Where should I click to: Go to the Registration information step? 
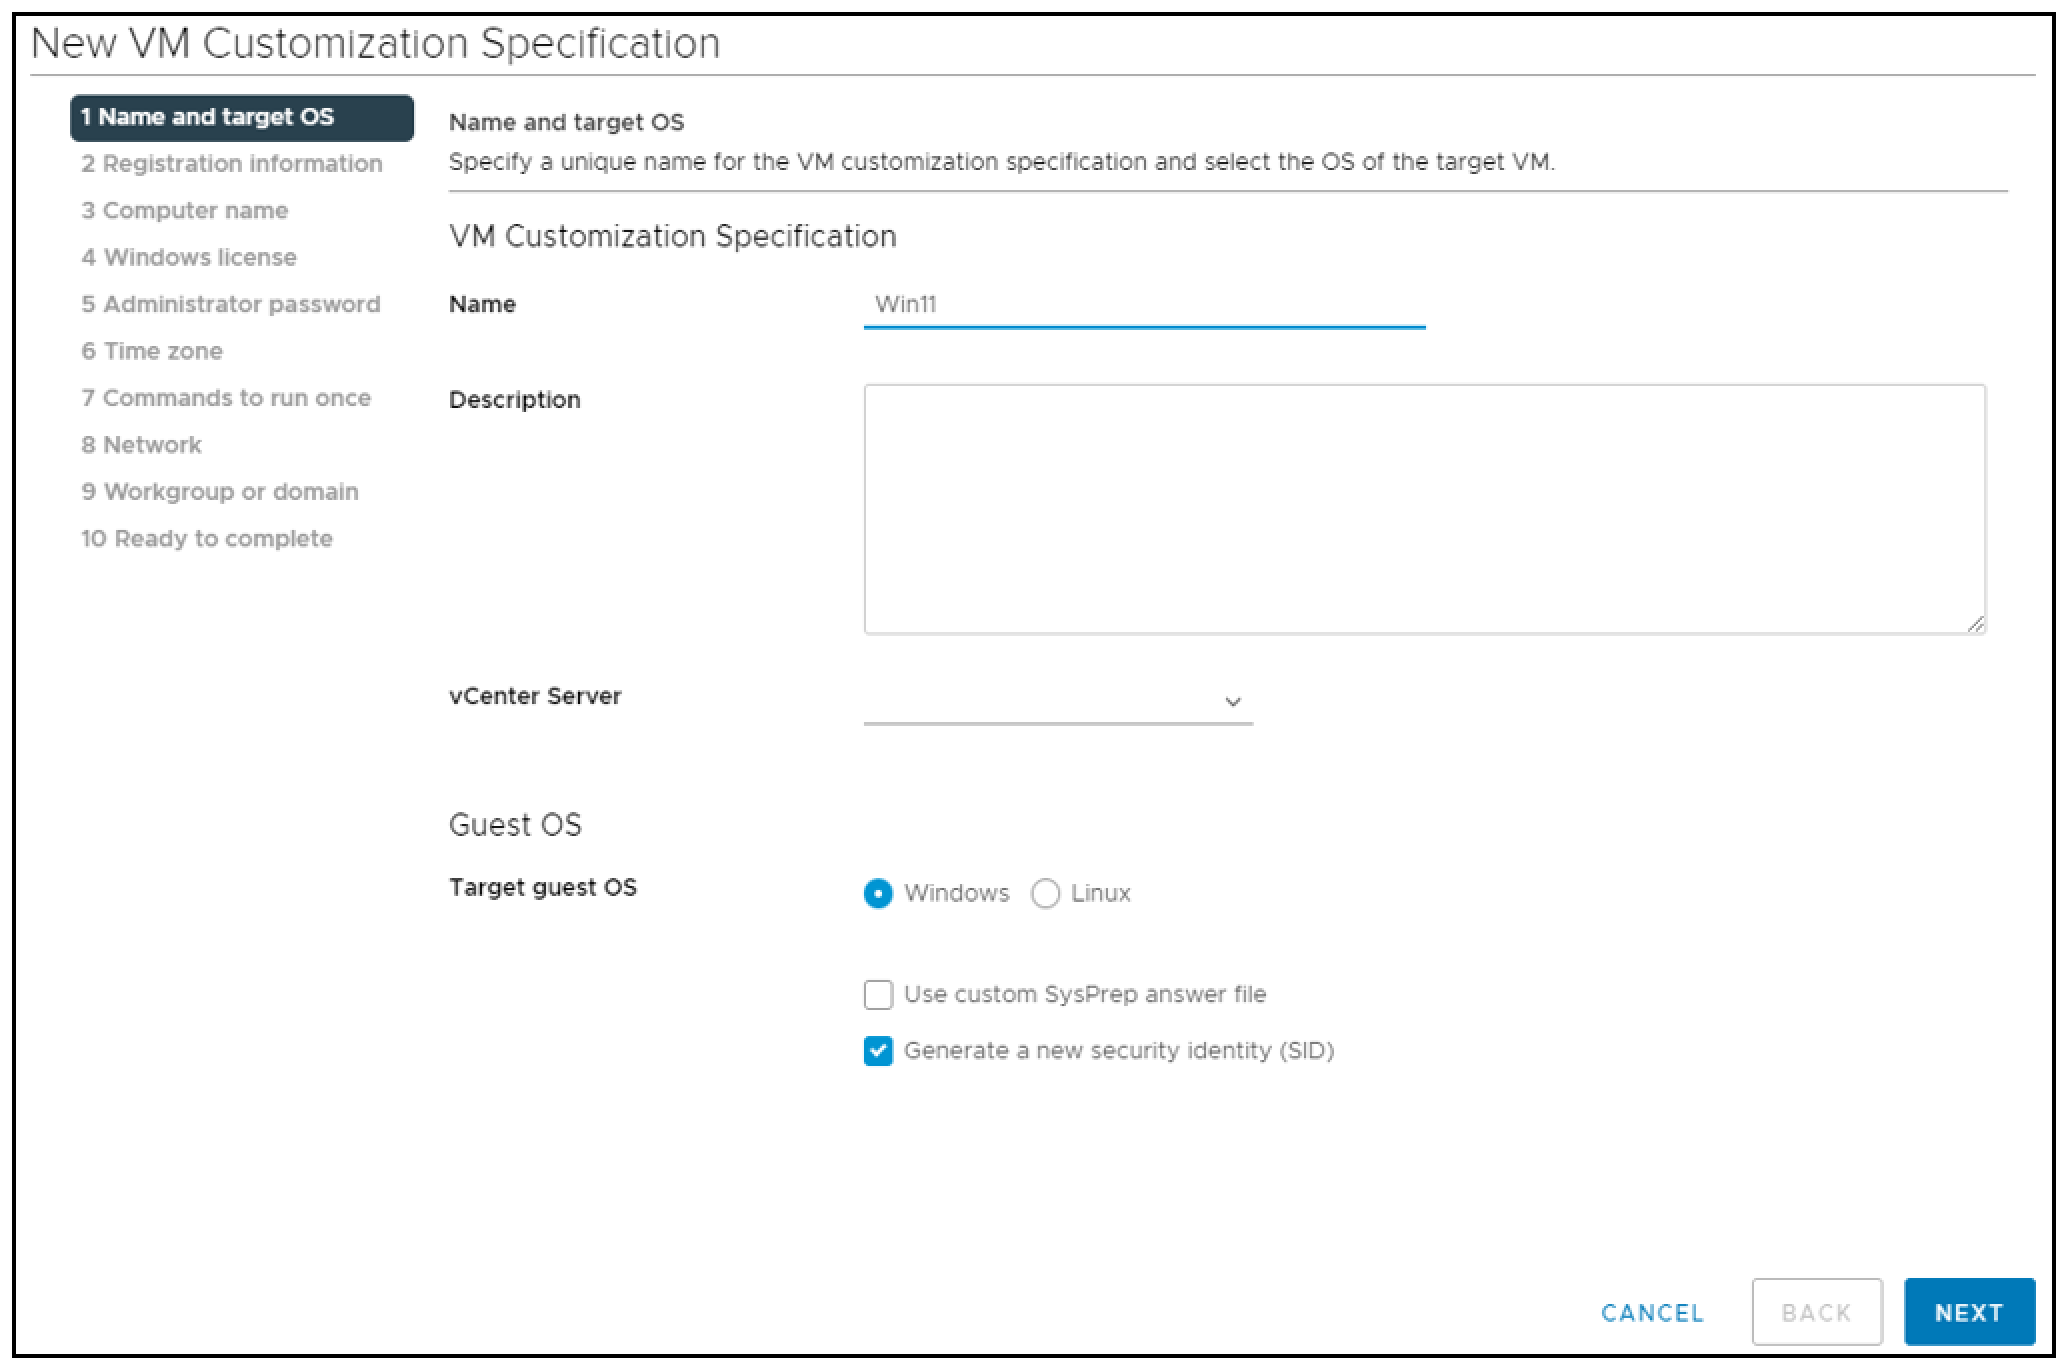[232, 163]
